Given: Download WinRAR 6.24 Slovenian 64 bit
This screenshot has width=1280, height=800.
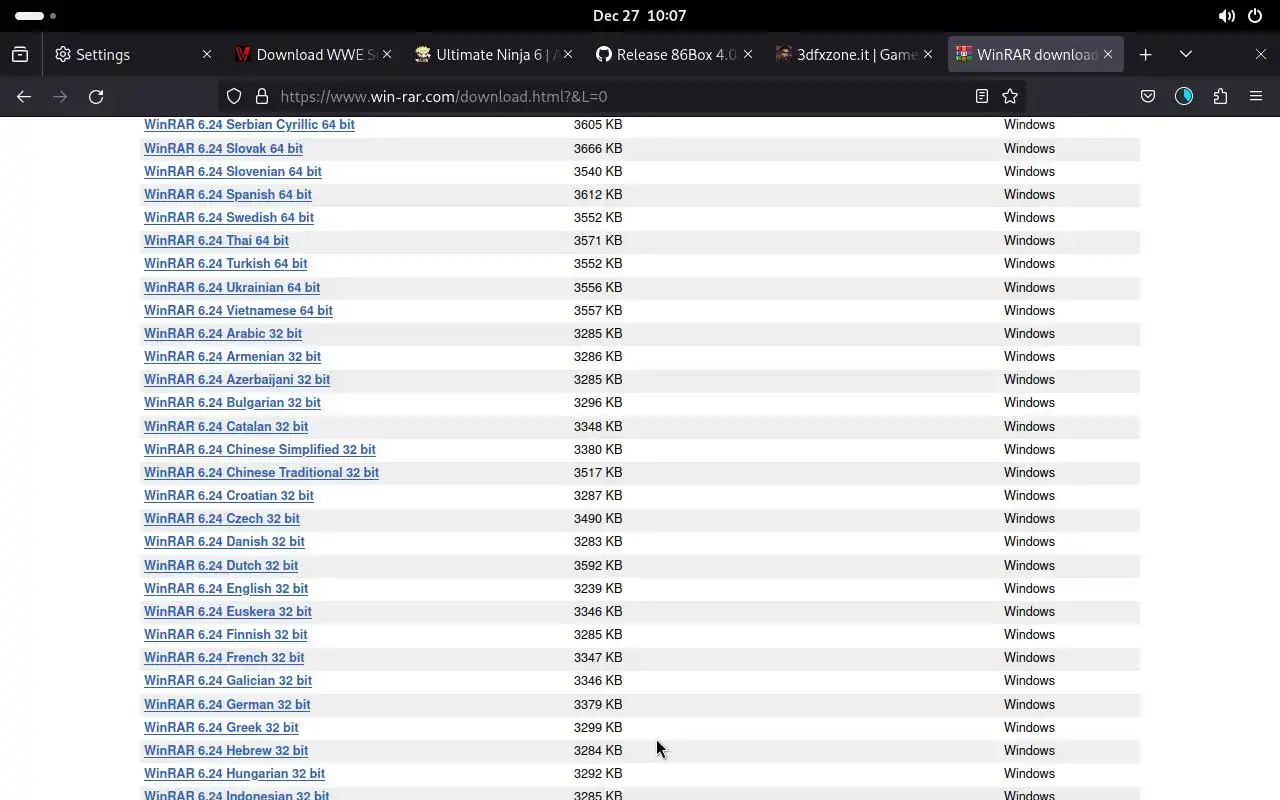Looking at the screenshot, I should tap(233, 171).
